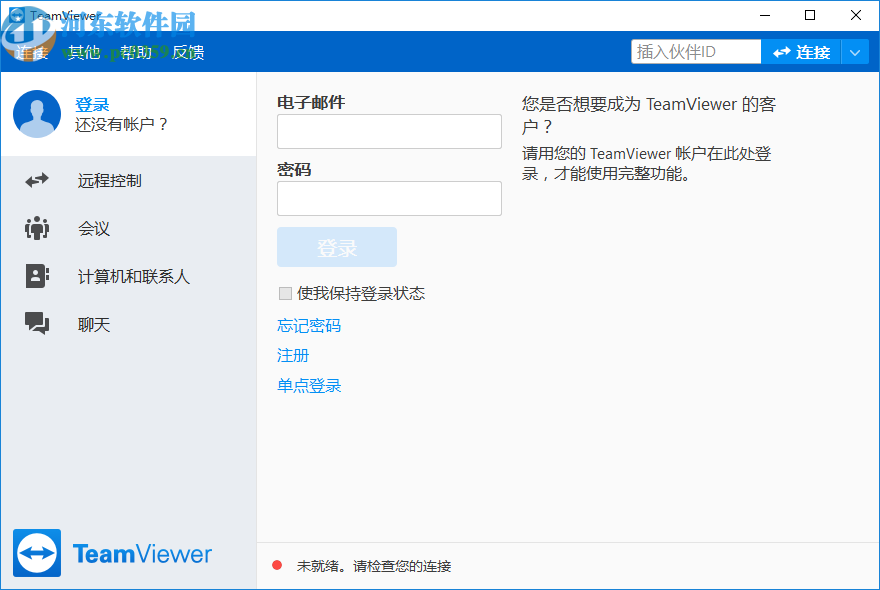Open the 会议 panel icon

[36, 228]
